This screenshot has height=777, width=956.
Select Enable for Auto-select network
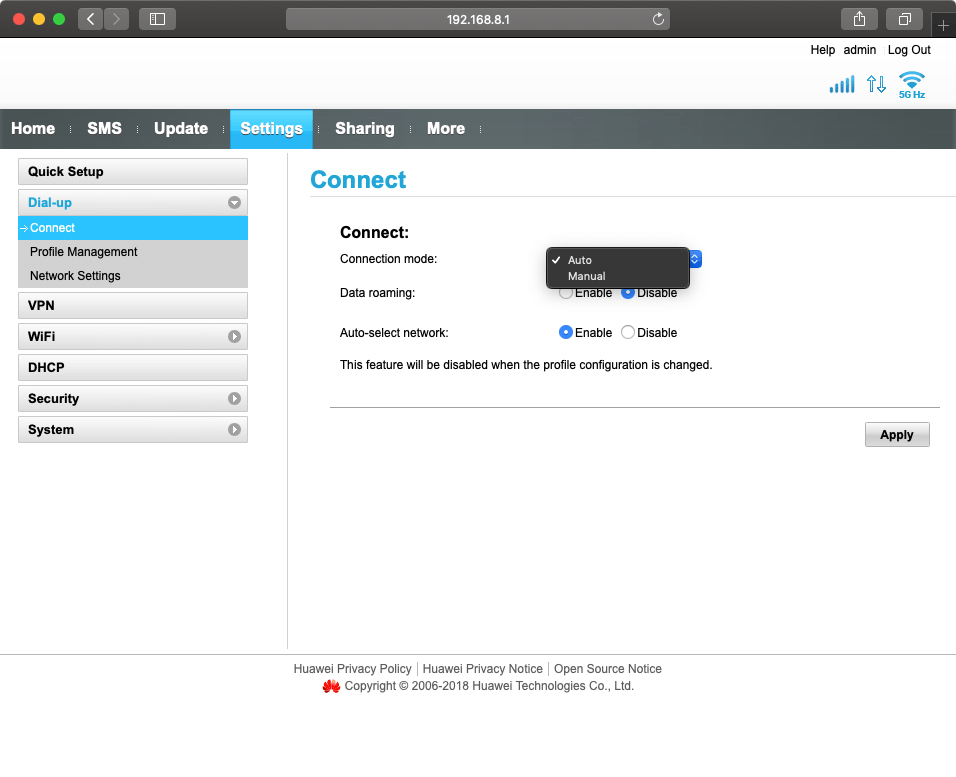[x=566, y=332]
